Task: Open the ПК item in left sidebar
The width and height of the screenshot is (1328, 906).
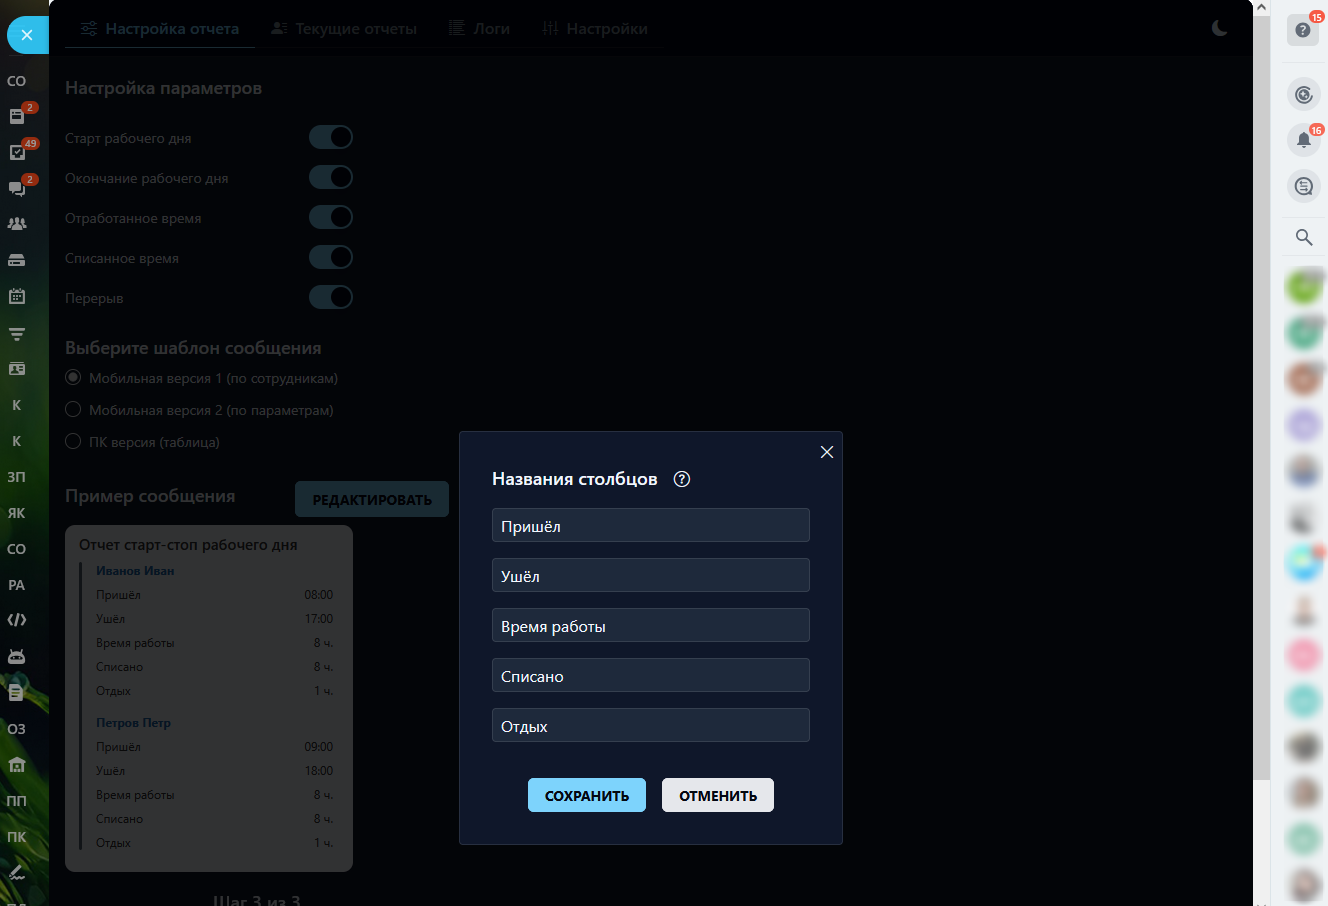Action: (17, 837)
